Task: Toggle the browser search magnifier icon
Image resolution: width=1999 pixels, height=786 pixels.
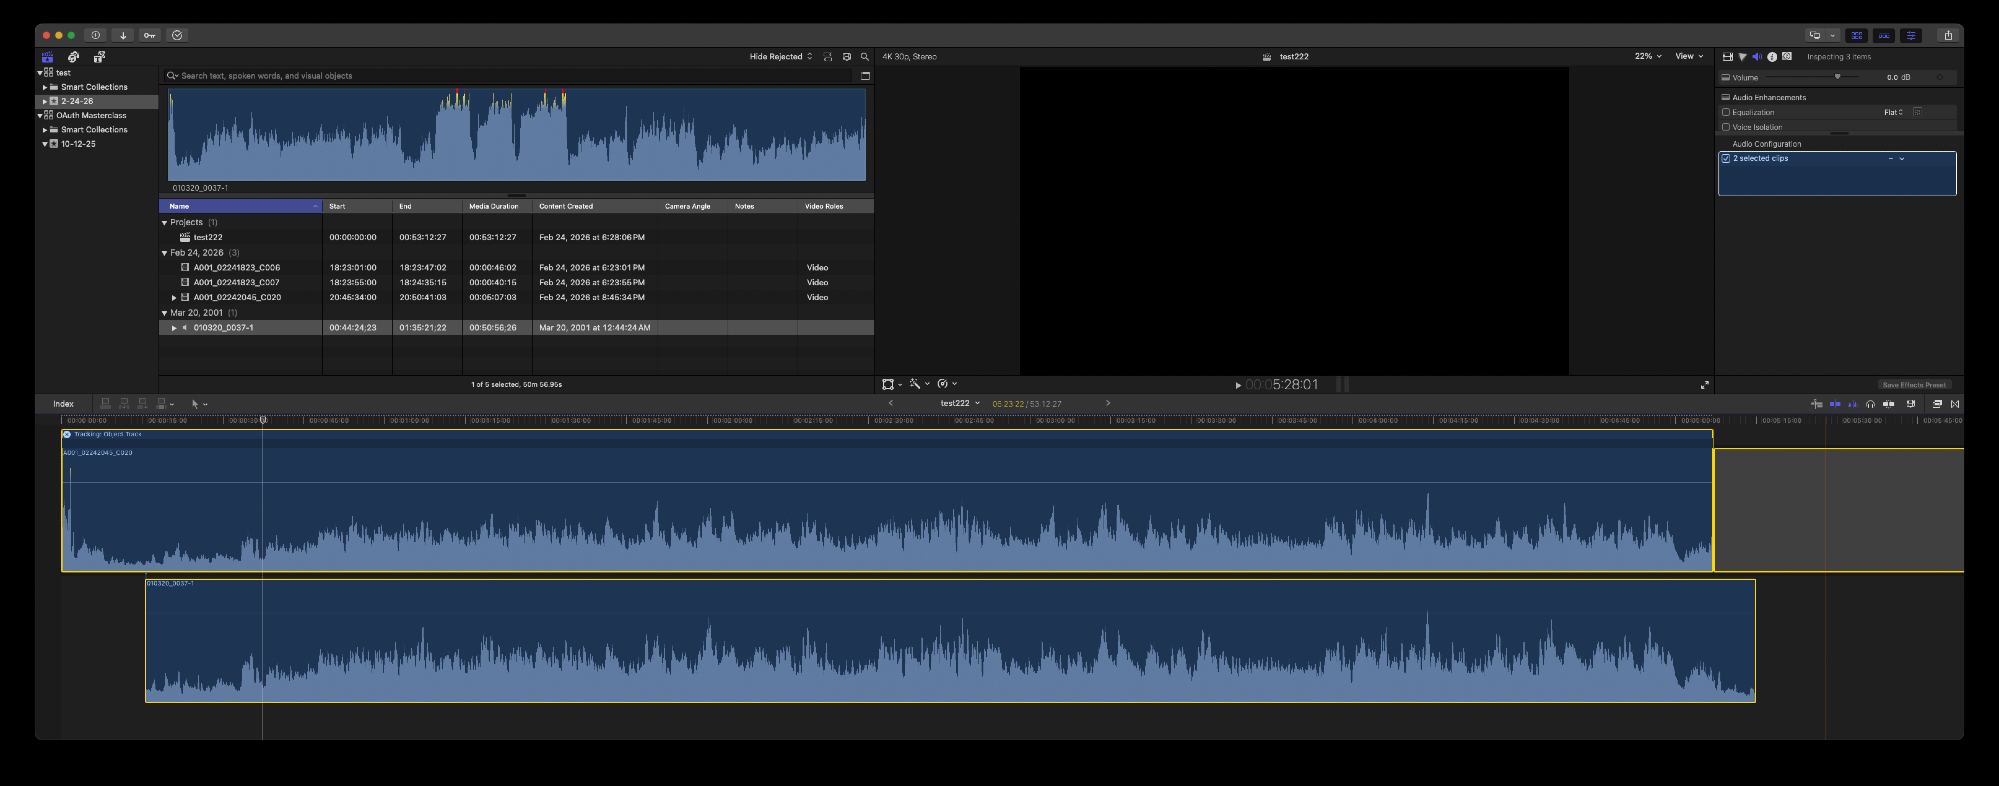Action: 865,57
